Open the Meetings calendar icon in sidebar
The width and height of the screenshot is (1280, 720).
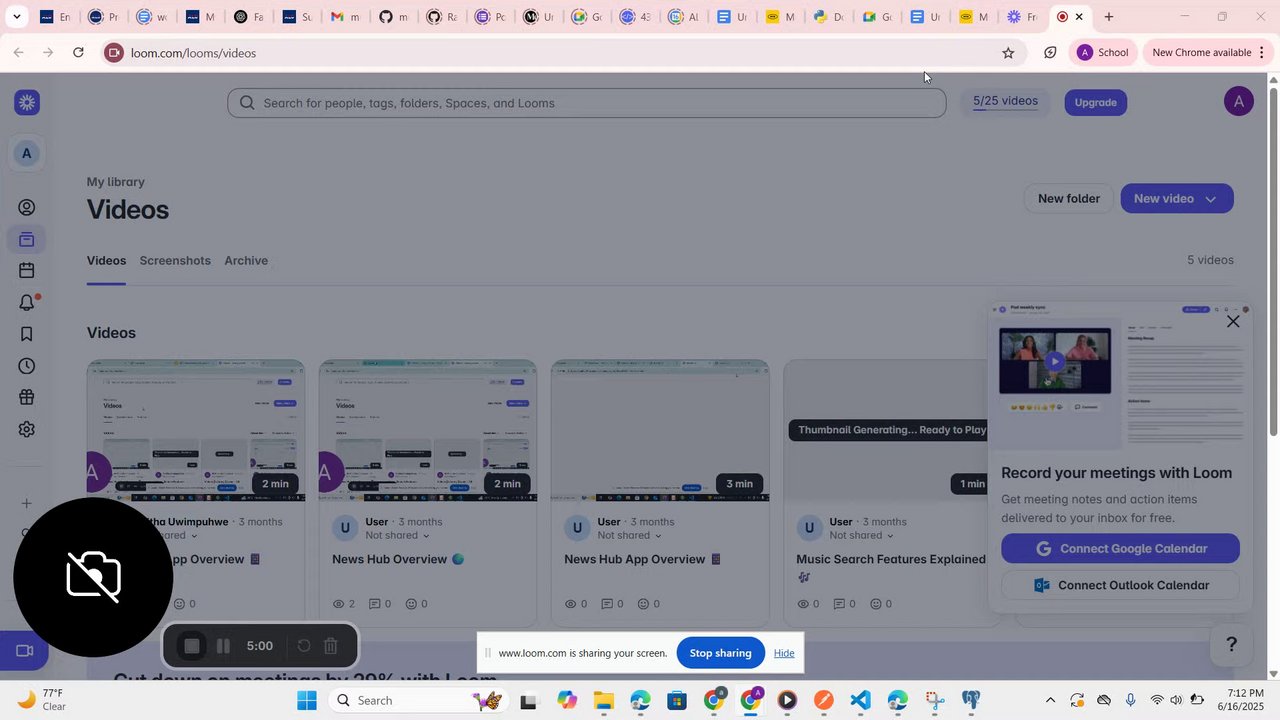coord(27,271)
